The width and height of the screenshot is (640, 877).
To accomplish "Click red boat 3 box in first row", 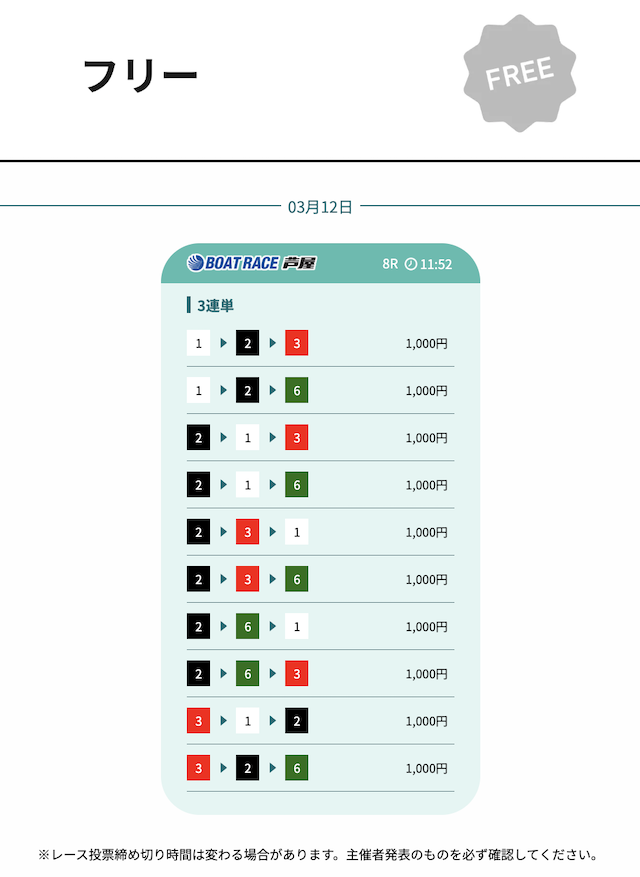I will 296,343.
